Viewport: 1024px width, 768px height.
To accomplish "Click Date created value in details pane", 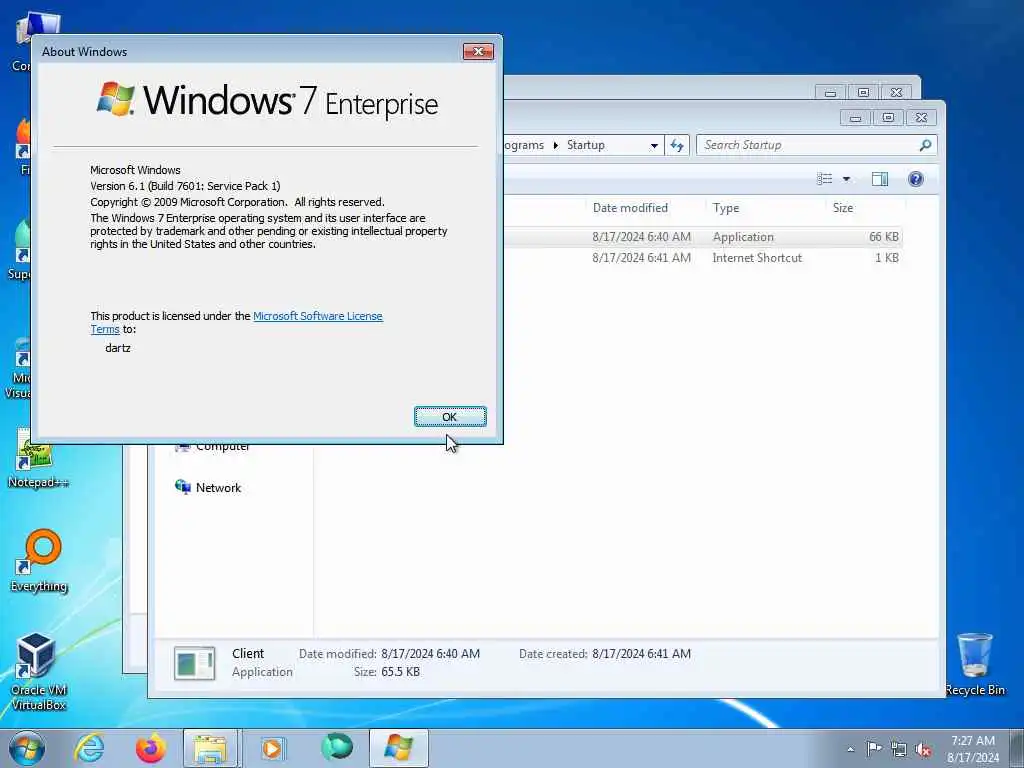I will coord(641,654).
